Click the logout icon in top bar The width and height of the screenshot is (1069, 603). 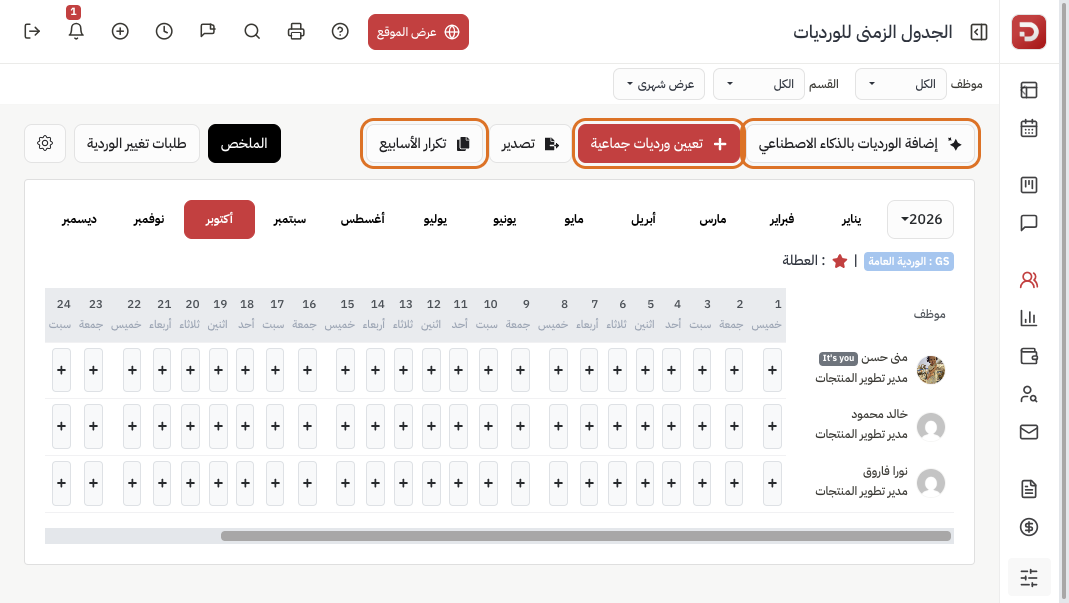pyautogui.click(x=32, y=31)
